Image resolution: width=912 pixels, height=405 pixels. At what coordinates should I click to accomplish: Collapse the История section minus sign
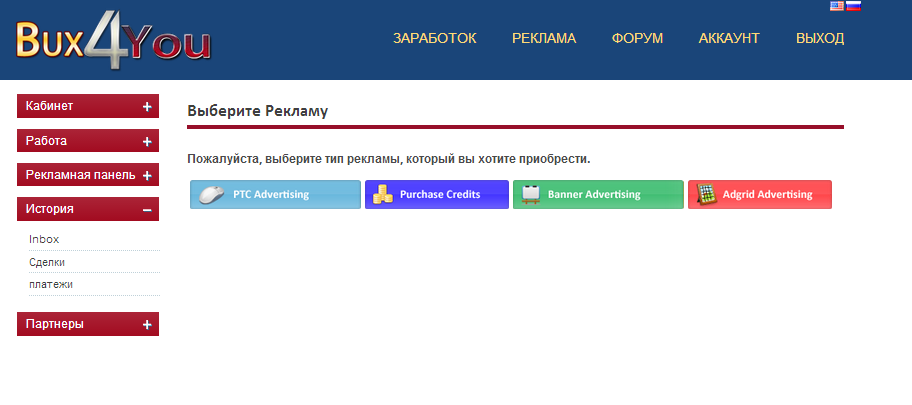tap(147, 209)
